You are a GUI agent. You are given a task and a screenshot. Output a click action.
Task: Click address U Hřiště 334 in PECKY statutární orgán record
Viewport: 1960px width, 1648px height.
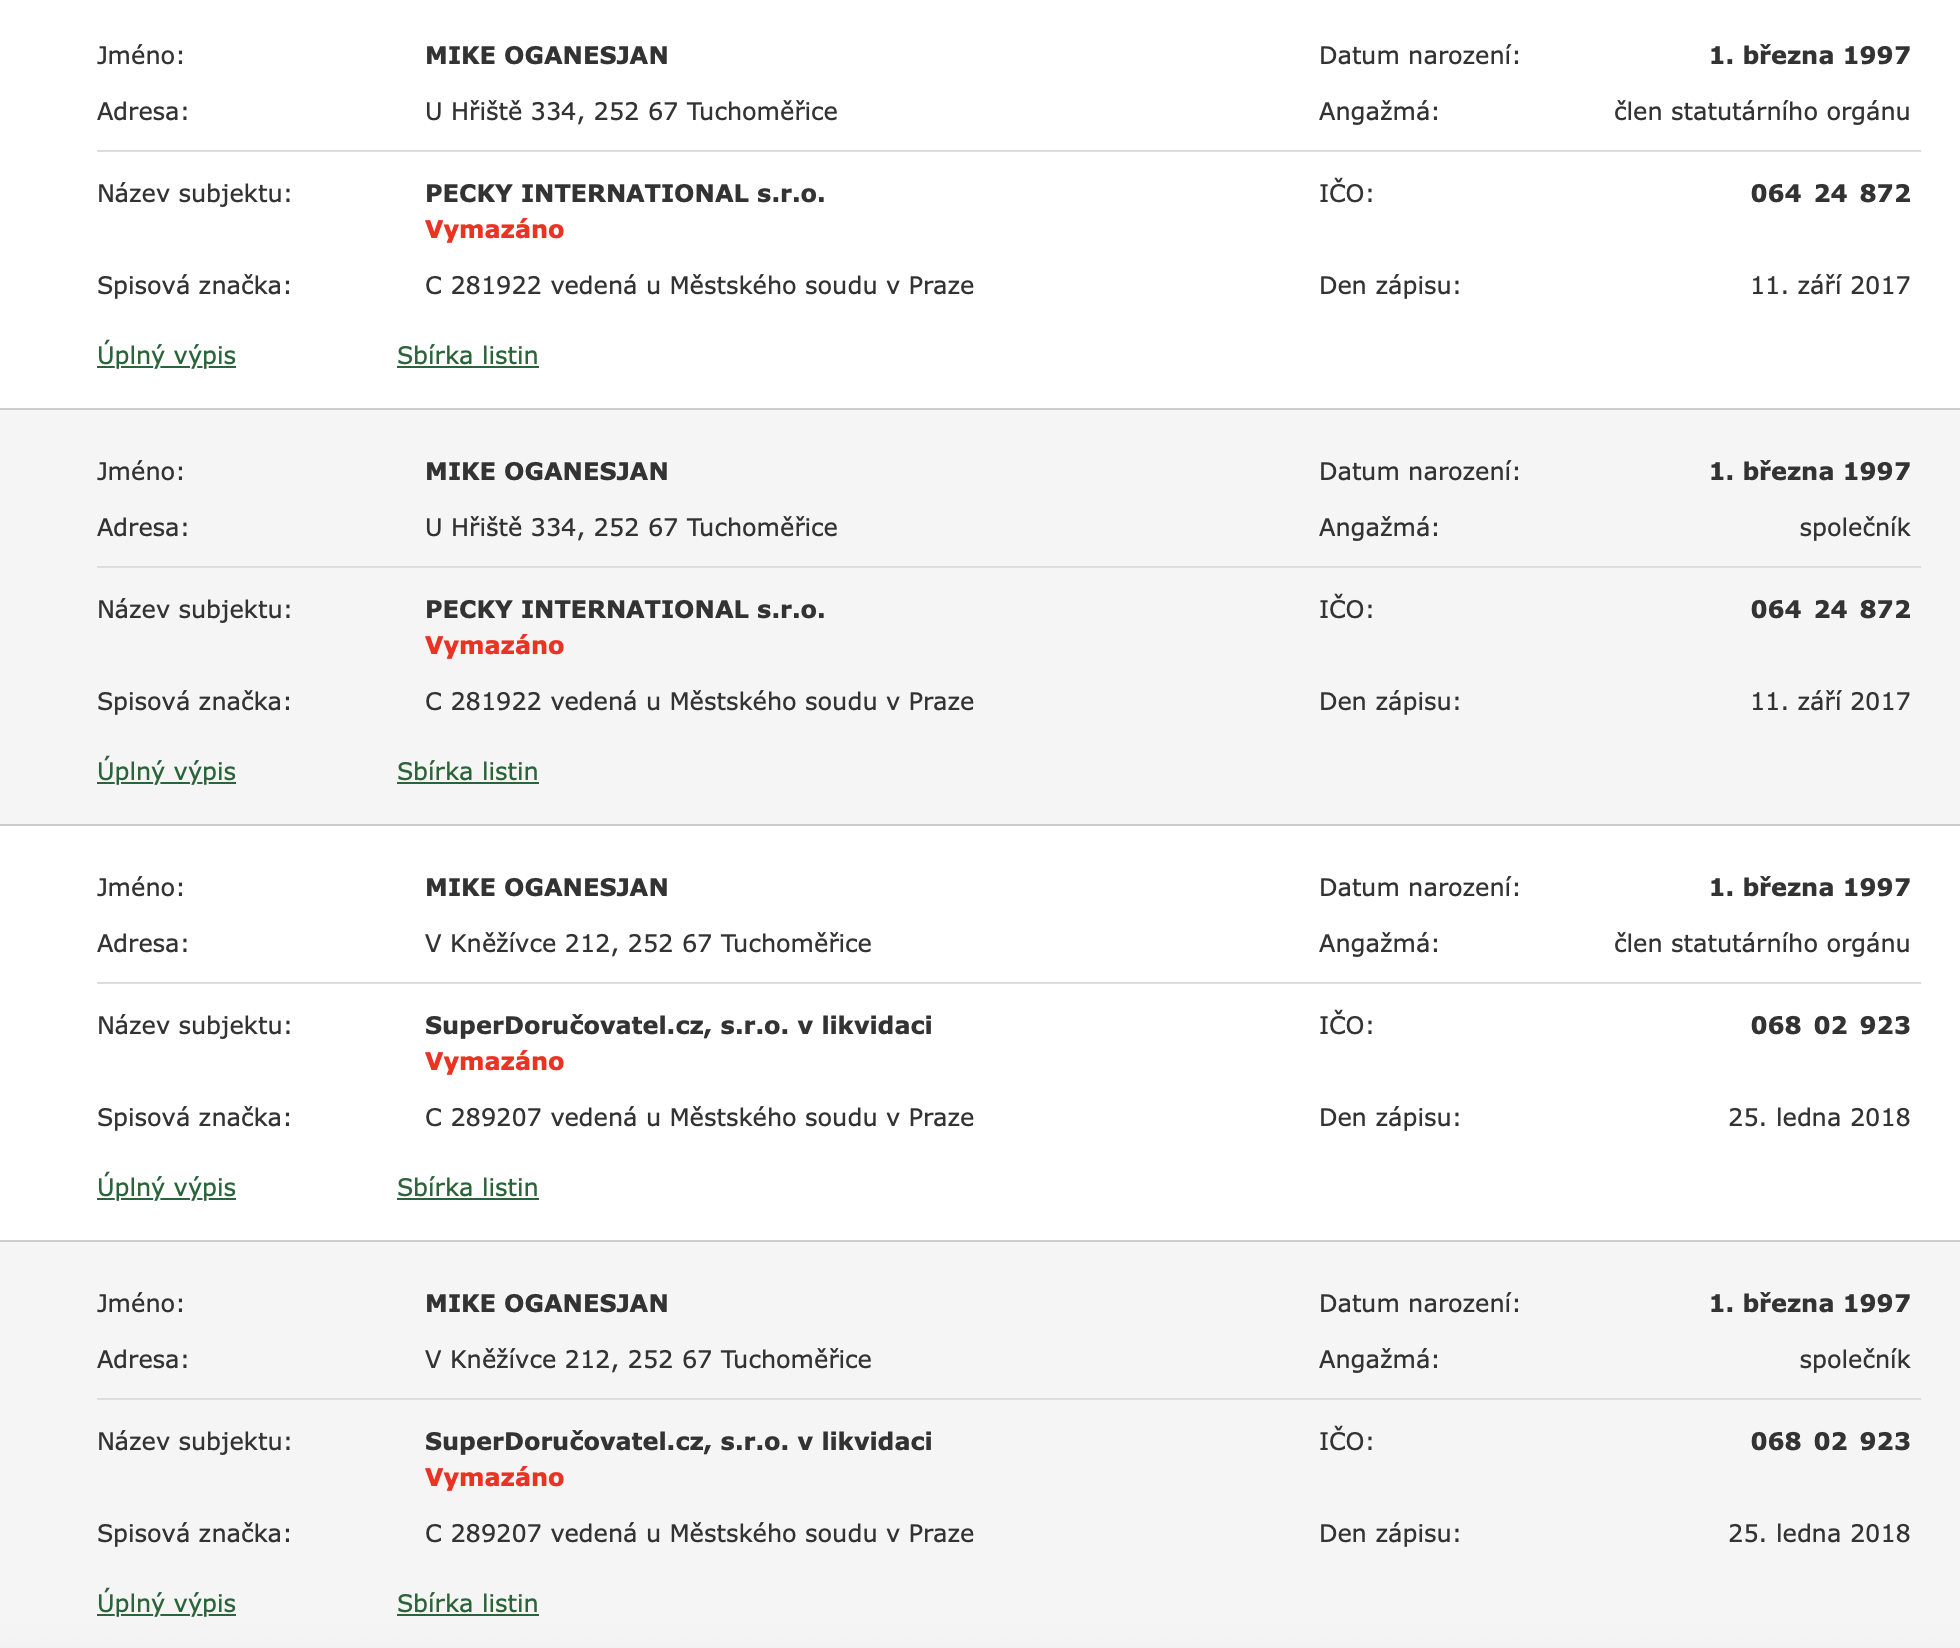[x=631, y=111]
